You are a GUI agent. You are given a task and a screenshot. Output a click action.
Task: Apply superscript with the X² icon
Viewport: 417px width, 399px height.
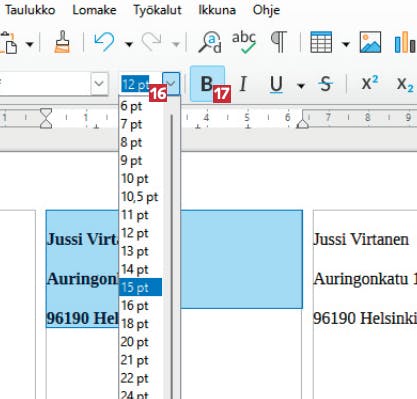tap(370, 83)
